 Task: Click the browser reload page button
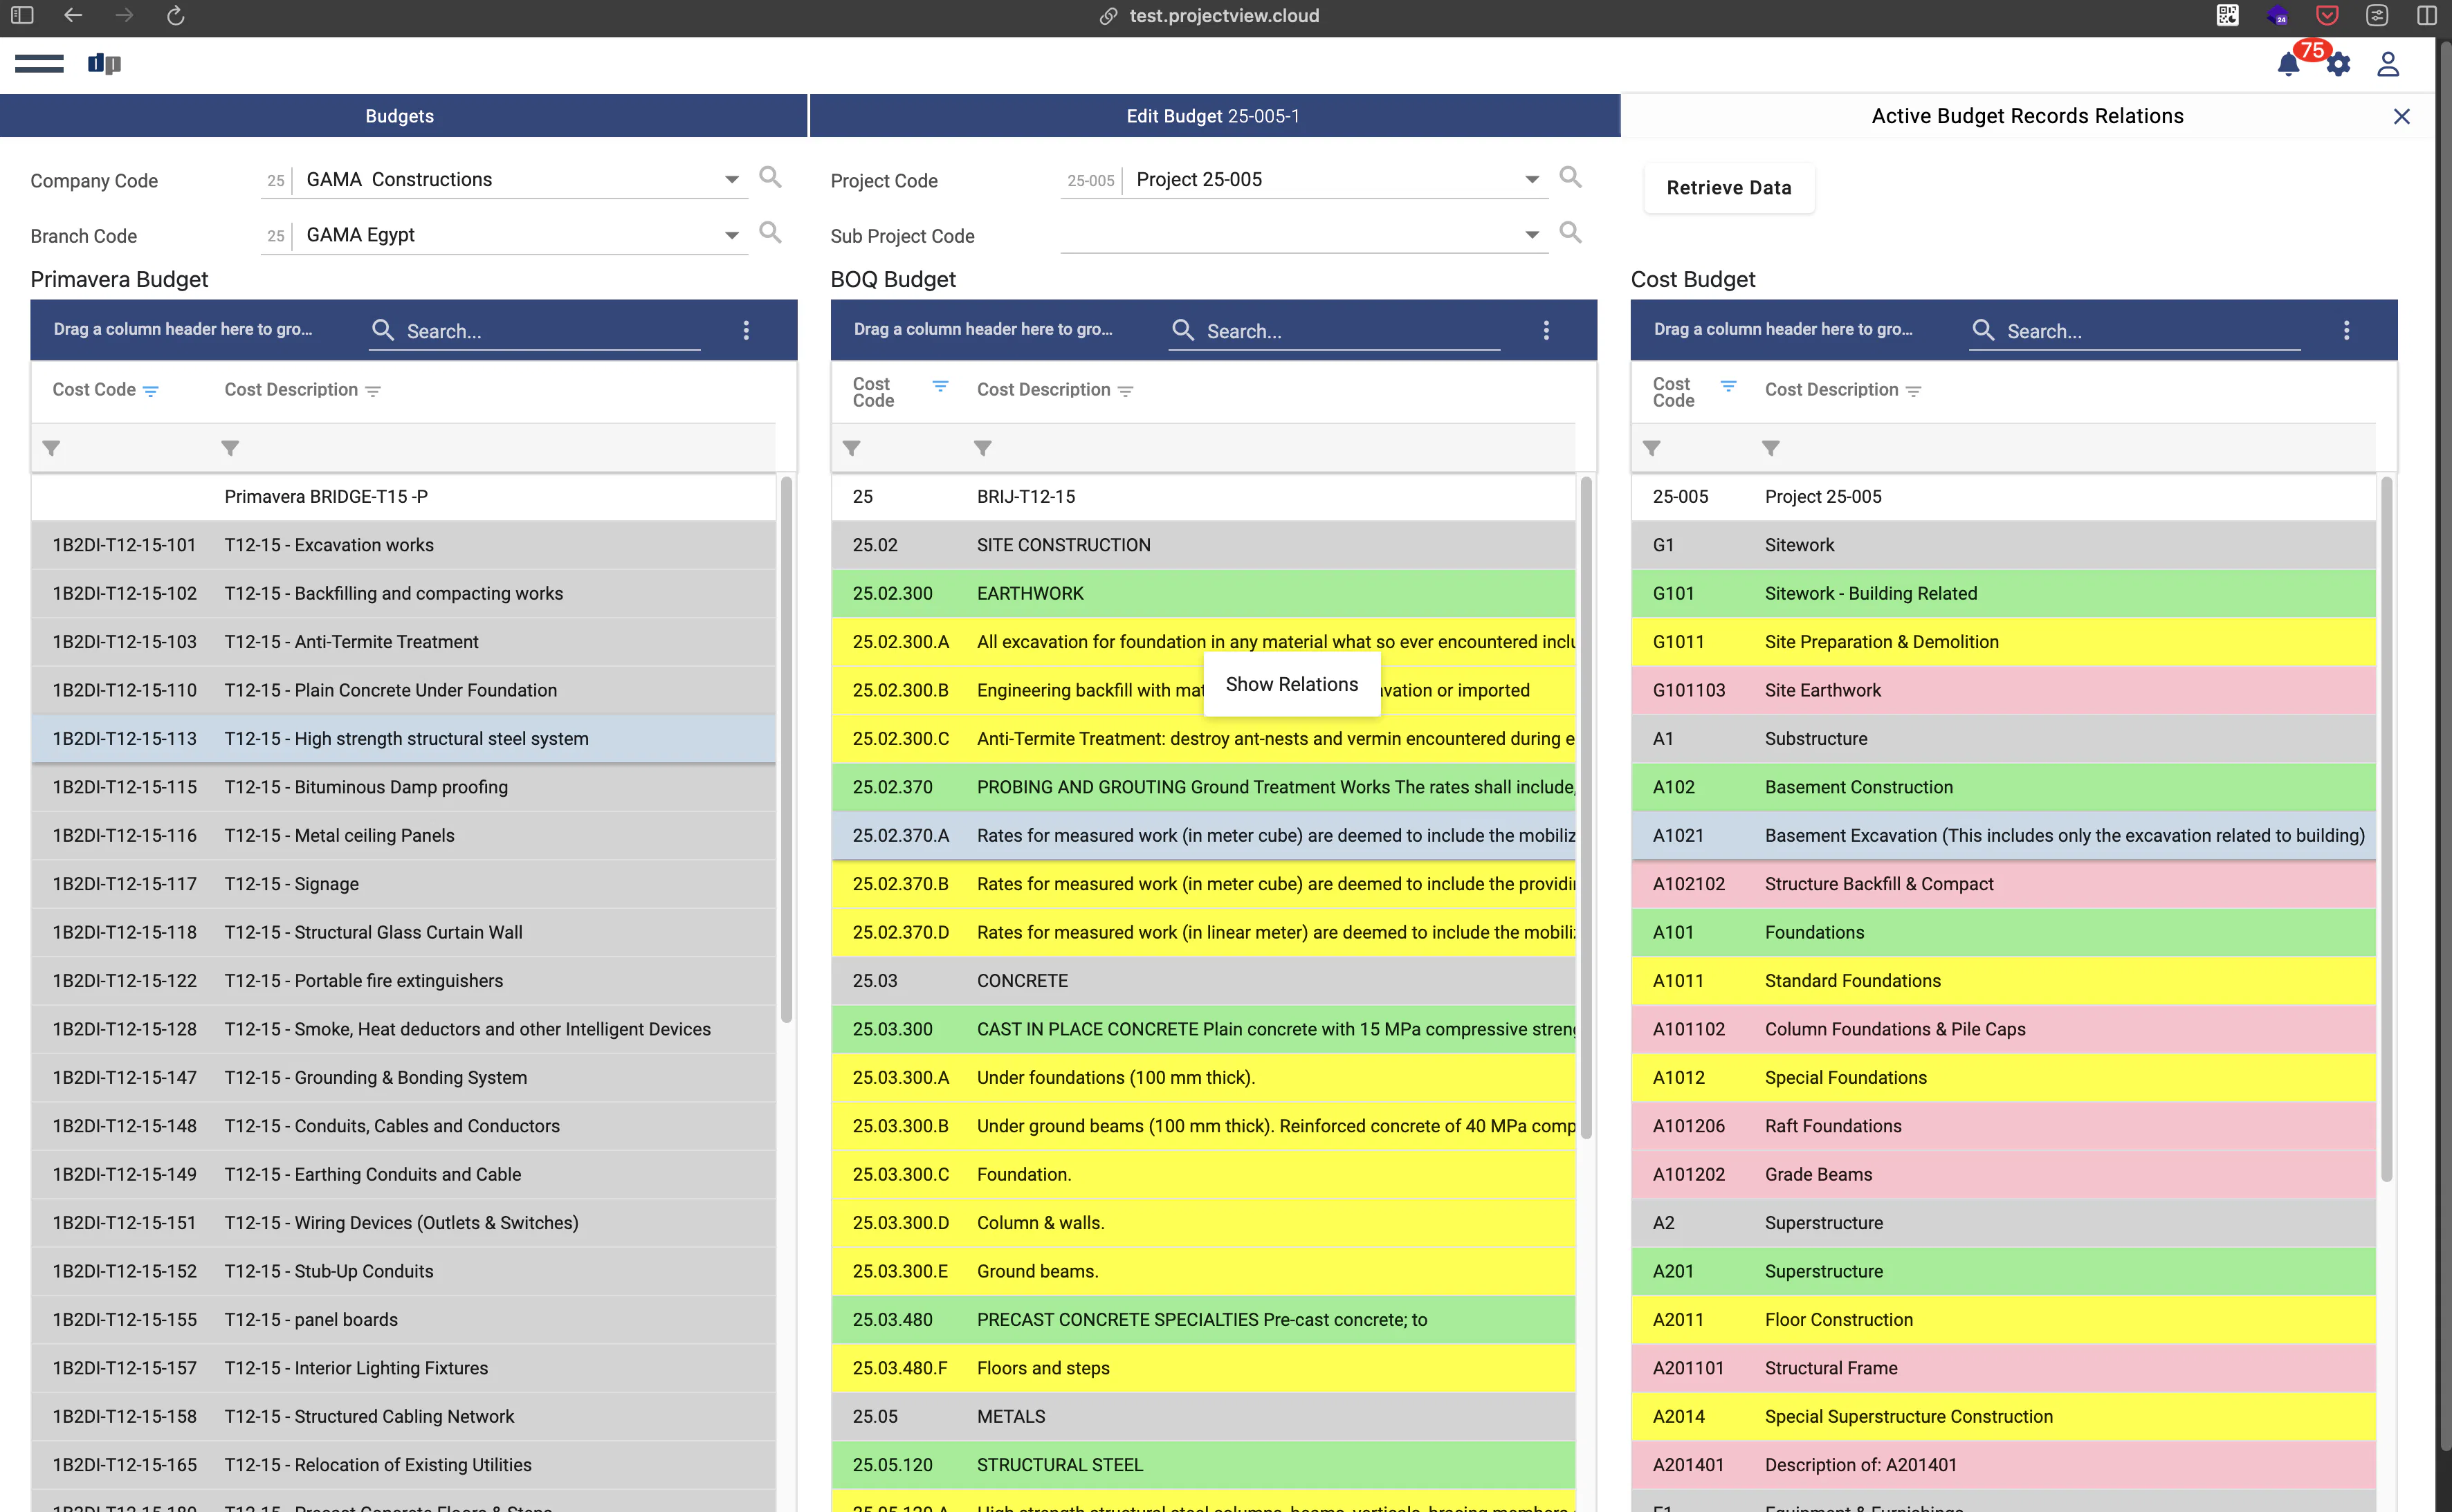pyautogui.click(x=175, y=16)
